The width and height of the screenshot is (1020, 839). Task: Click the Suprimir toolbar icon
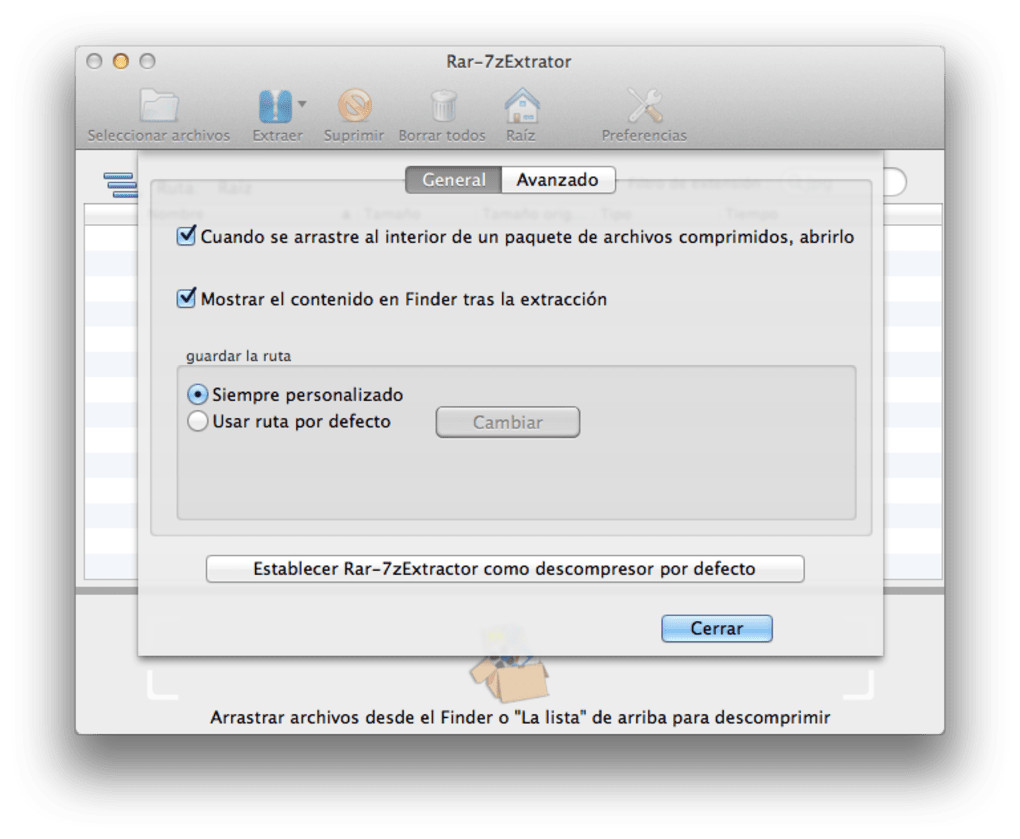tap(355, 106)
